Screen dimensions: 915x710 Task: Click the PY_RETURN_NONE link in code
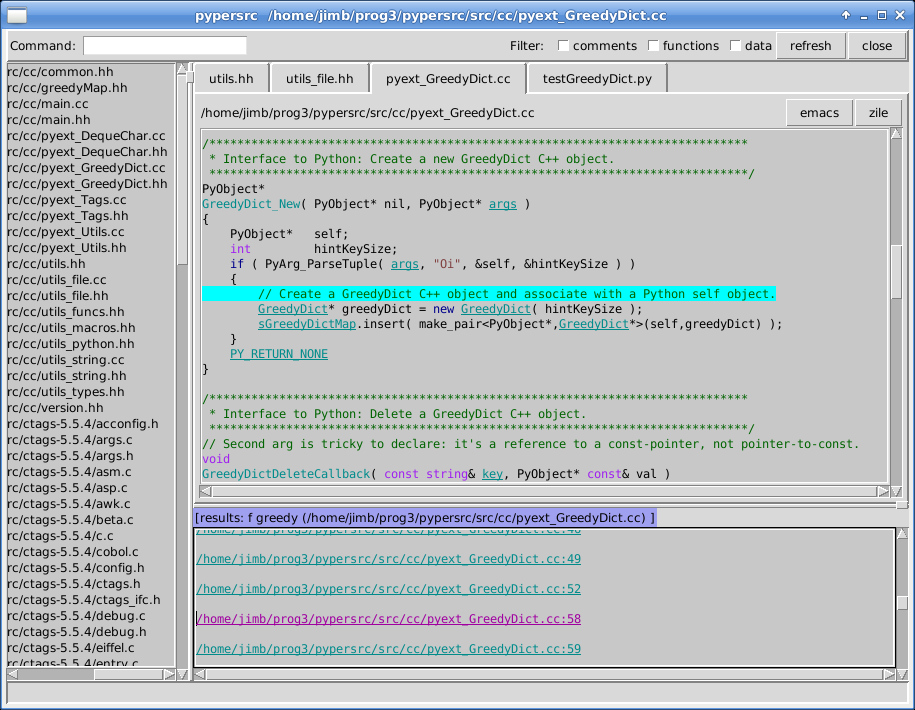click(278, 354)
